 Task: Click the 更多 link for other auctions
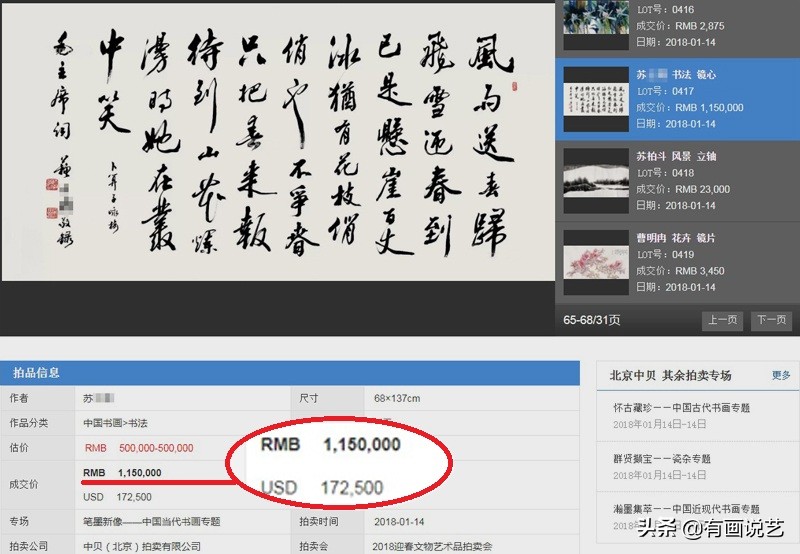781,375
